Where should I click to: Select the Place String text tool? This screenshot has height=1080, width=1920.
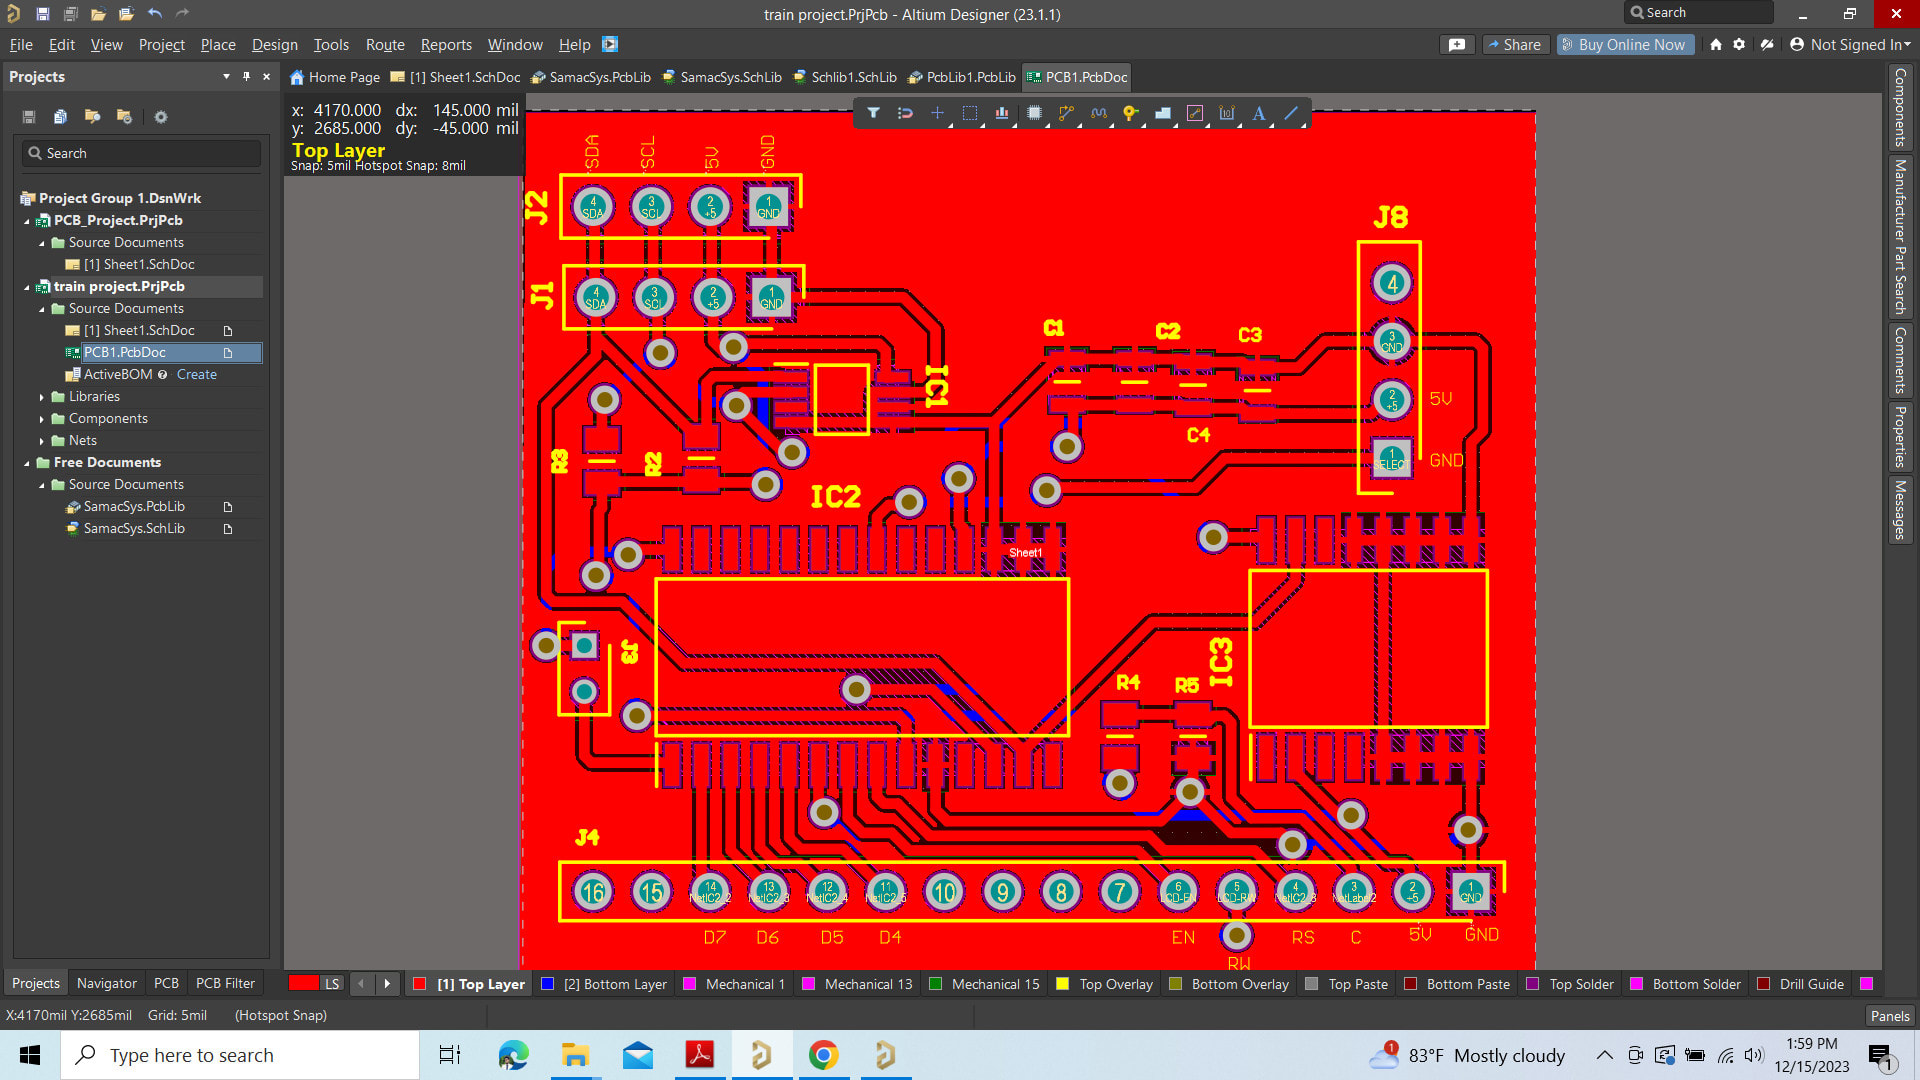(x=1259, y=113)
